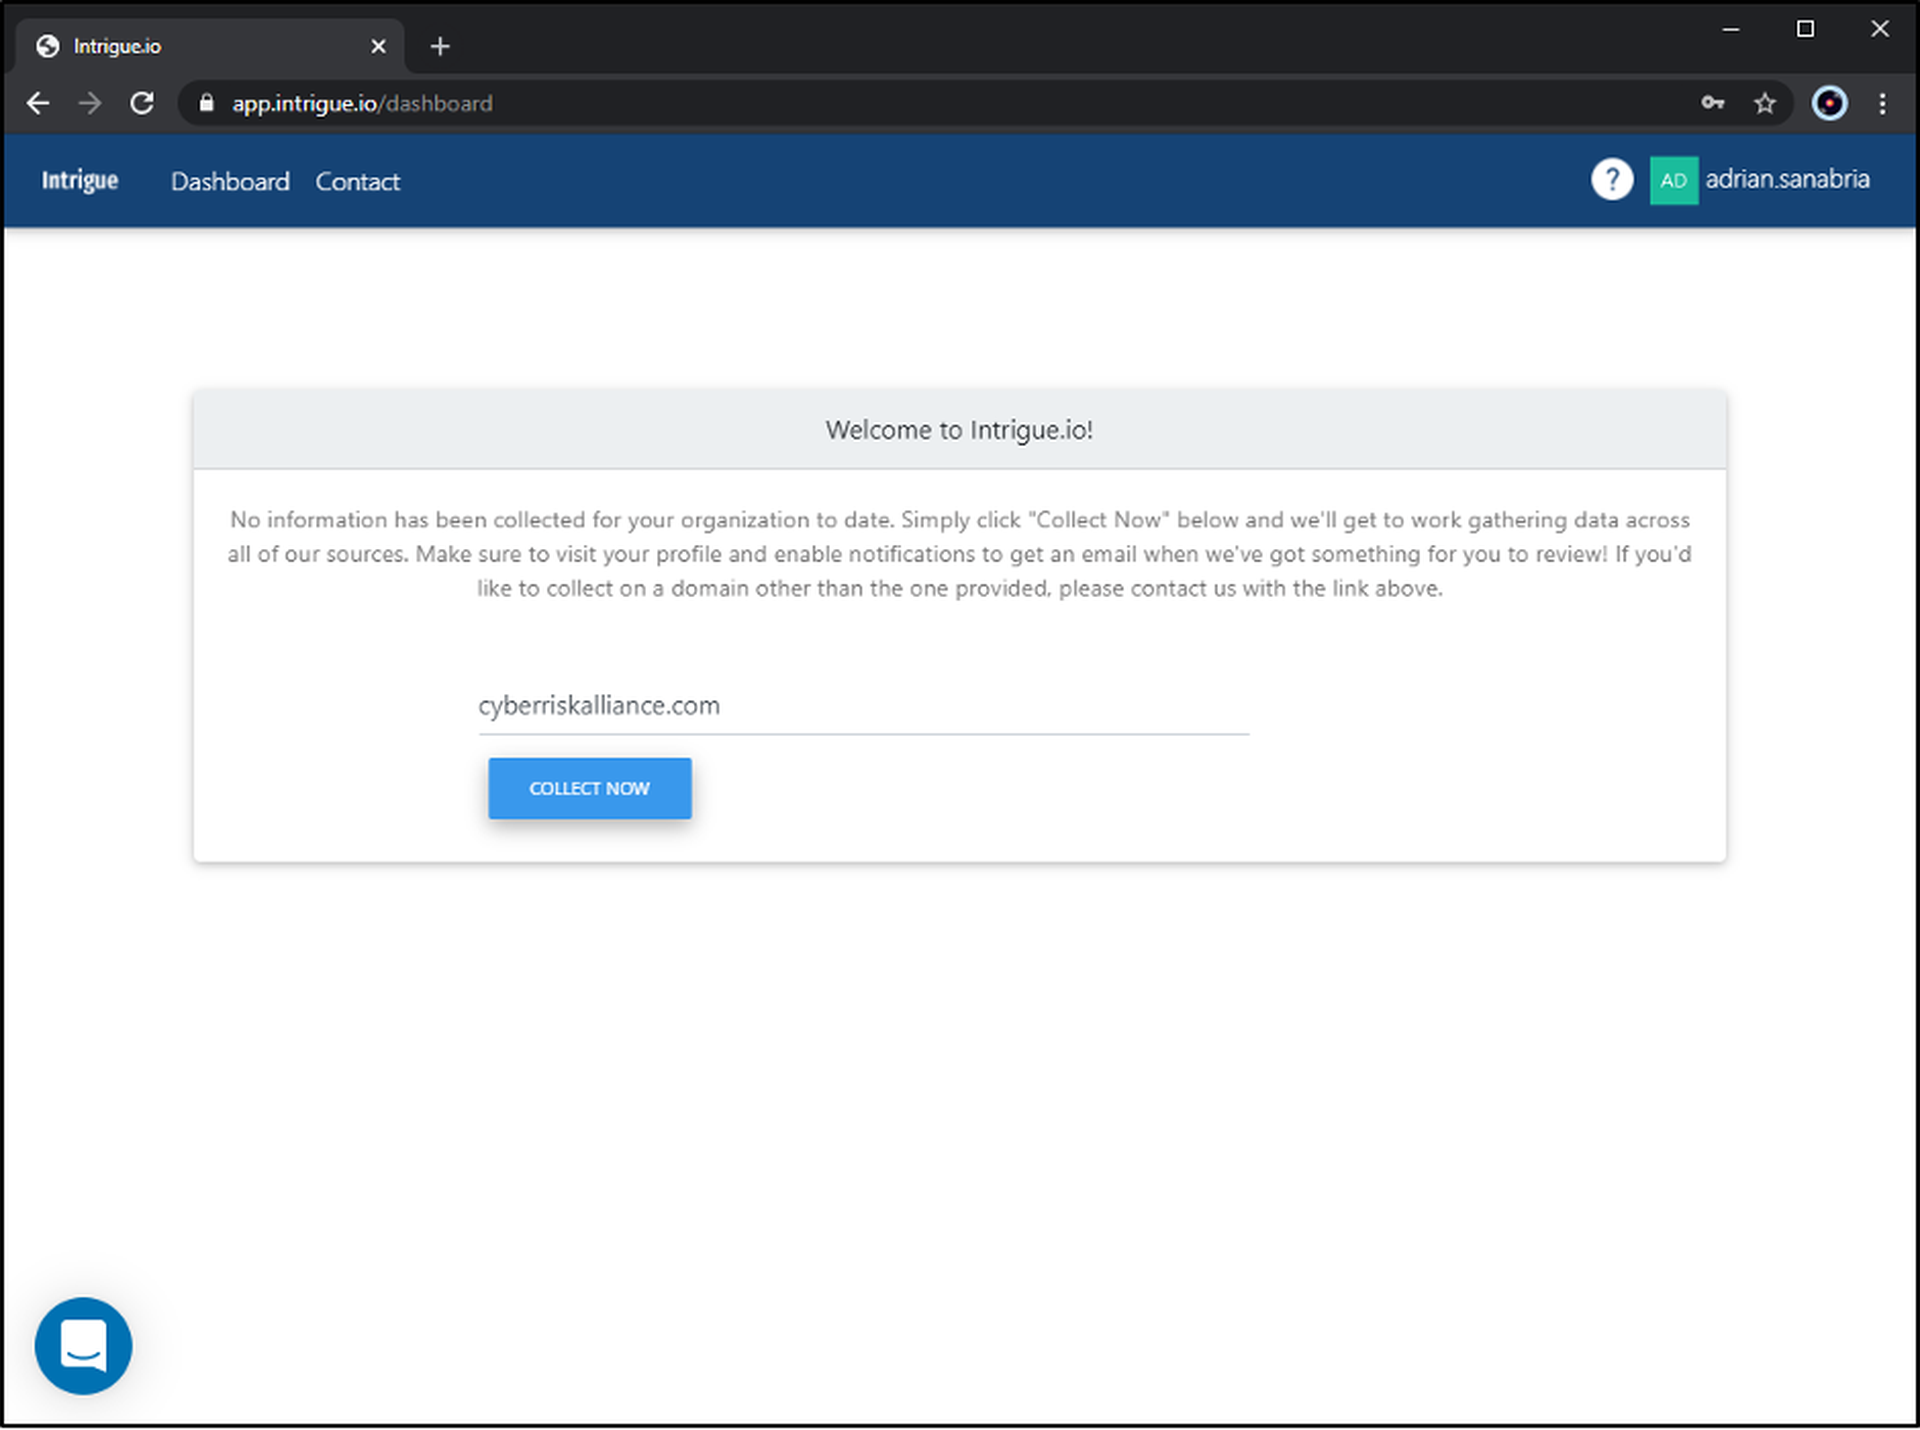1920x1430 pixels.
Task: Open the browser profile avatar
Action: [x=1829, y=103]
